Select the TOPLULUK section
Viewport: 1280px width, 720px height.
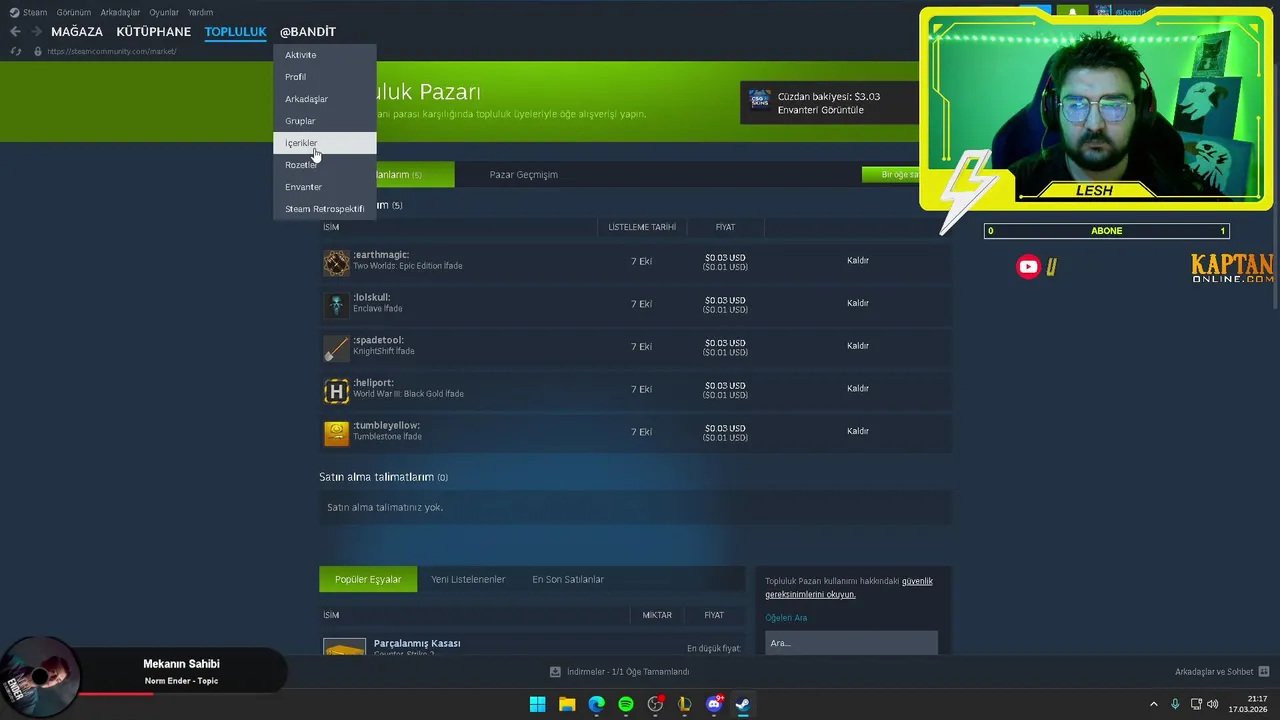point(235,32)
